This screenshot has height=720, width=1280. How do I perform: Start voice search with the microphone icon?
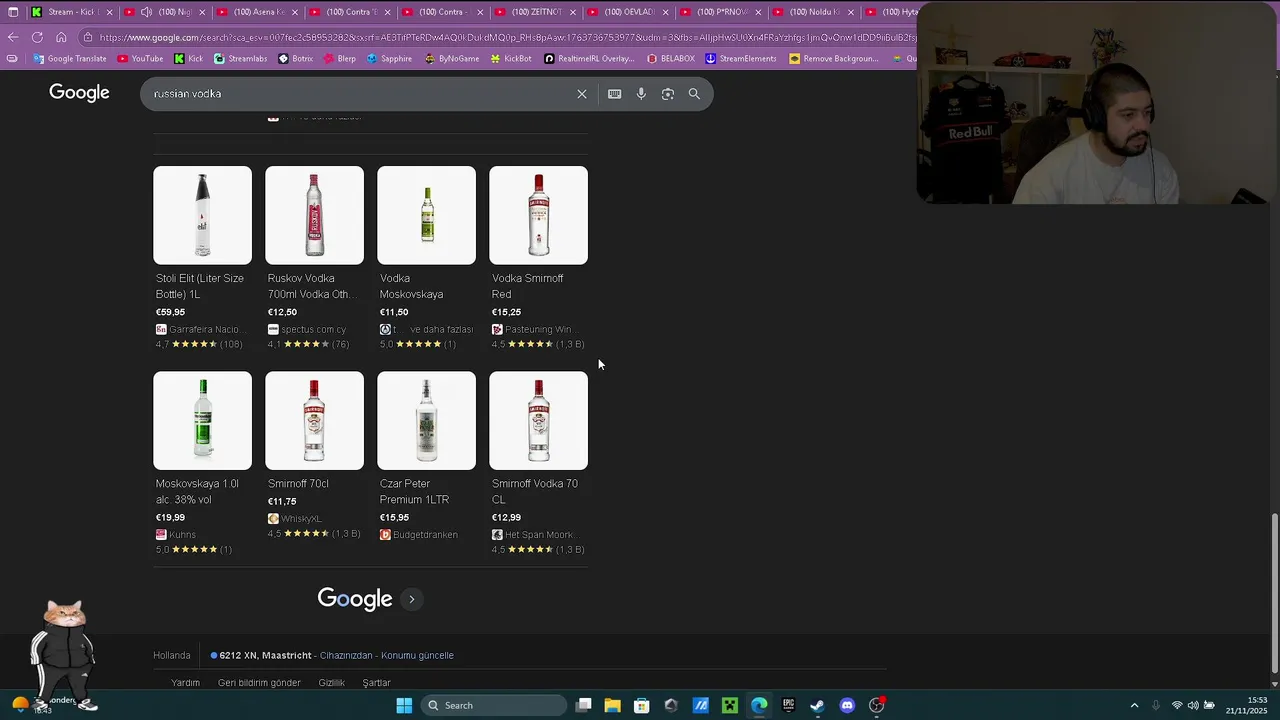pos(641,94)
